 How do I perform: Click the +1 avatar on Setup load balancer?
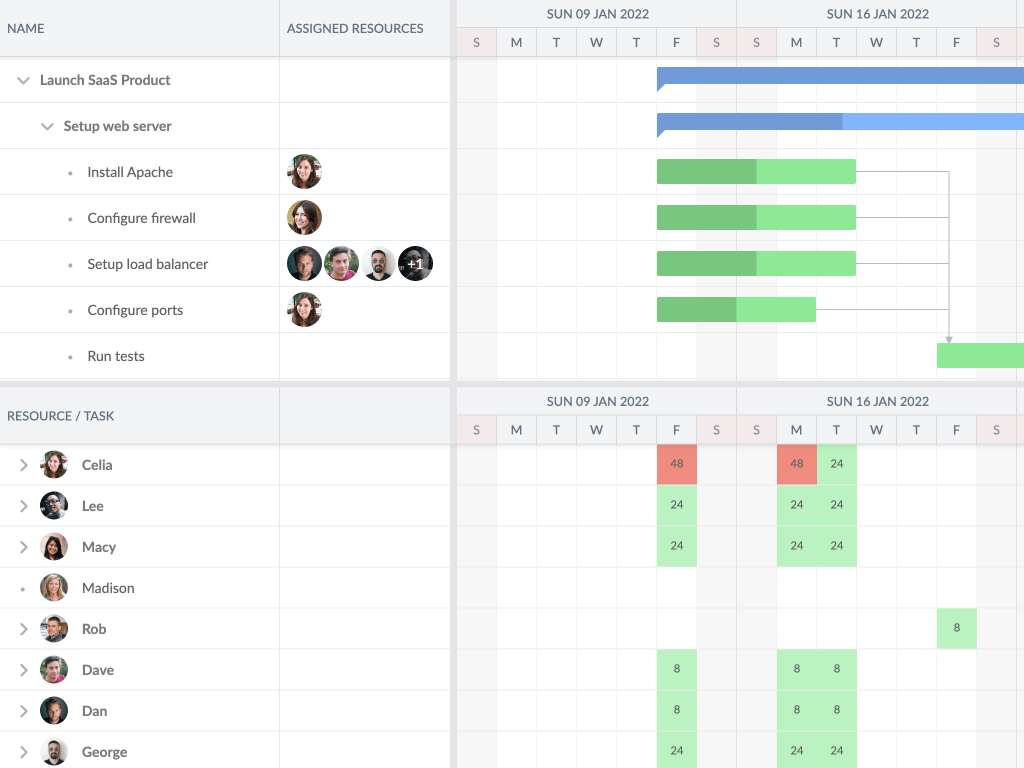coord(415,264)
